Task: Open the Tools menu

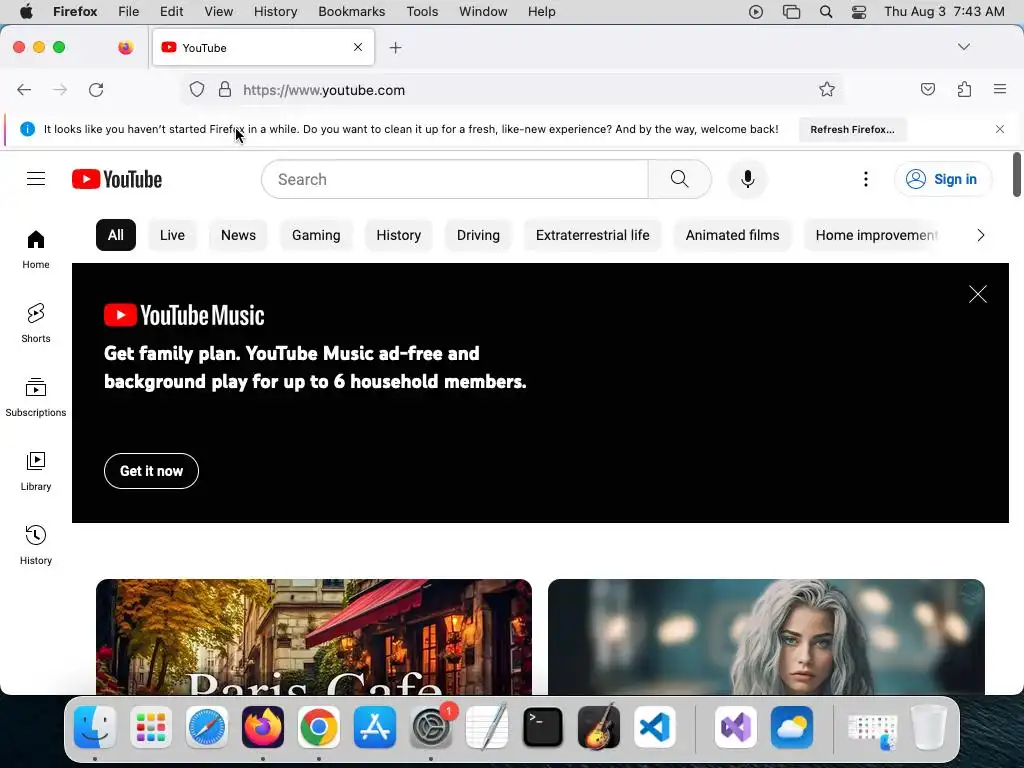Action: coord(422,12)
